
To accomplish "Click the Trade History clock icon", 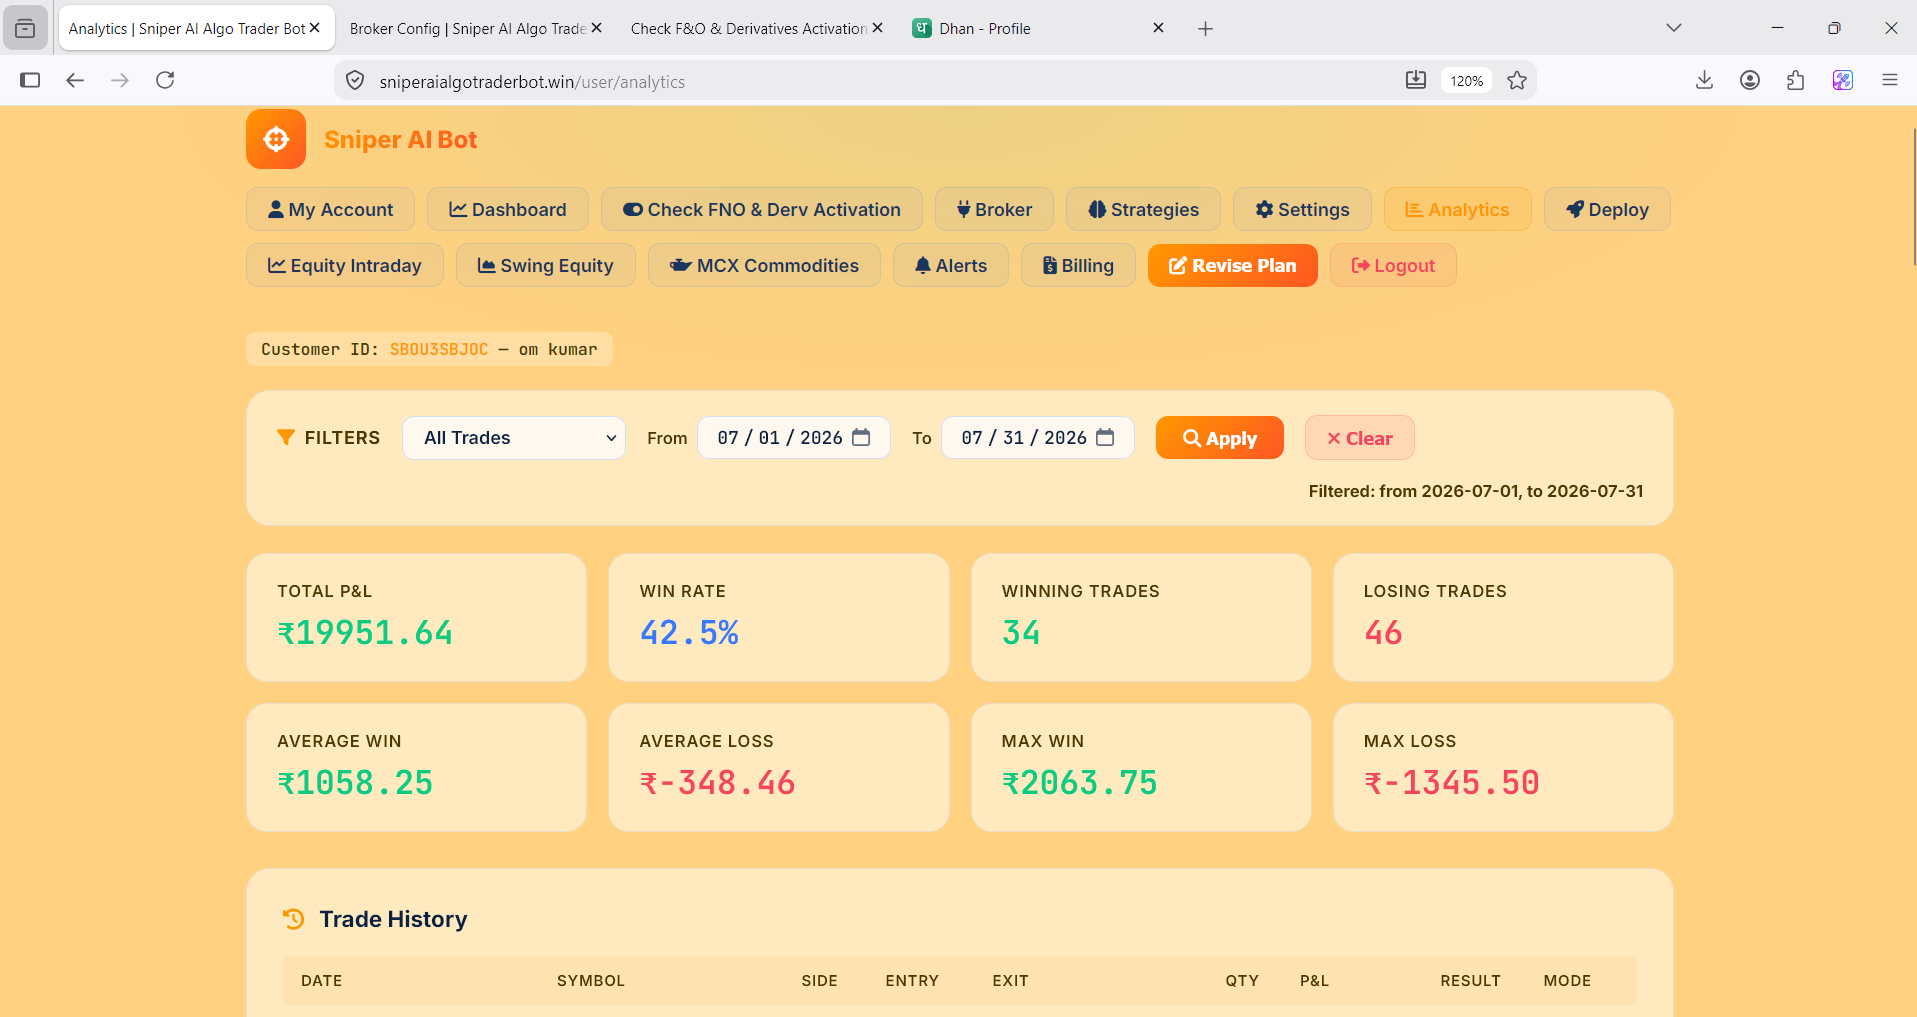I will pyautogui.click(x=293, y=918).
